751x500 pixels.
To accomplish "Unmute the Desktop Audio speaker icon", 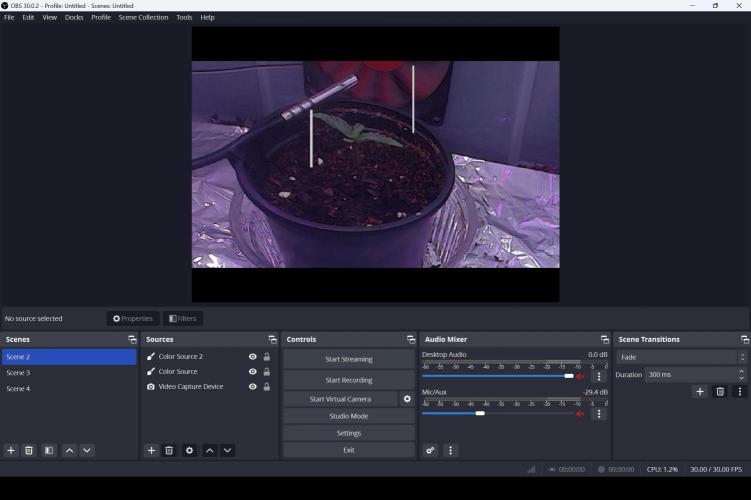I will tap(580, 376).
